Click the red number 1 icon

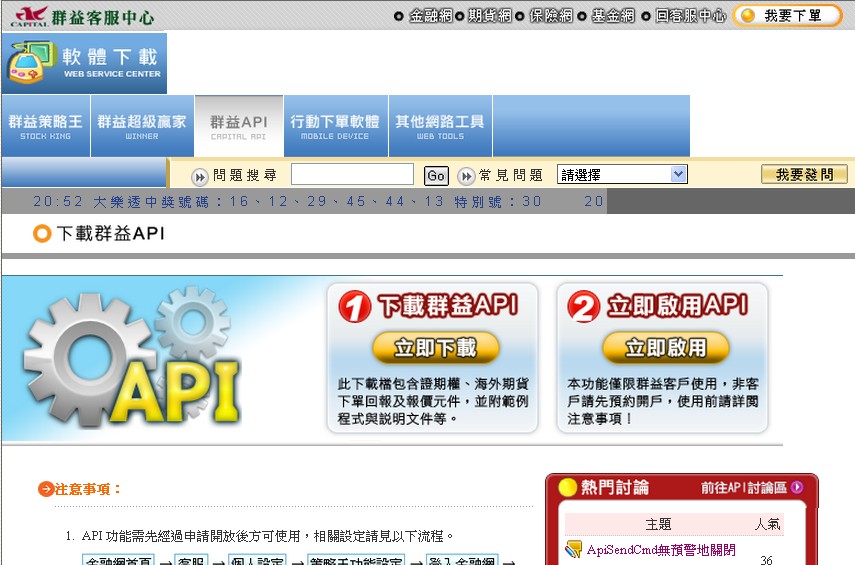coord(354,306)
